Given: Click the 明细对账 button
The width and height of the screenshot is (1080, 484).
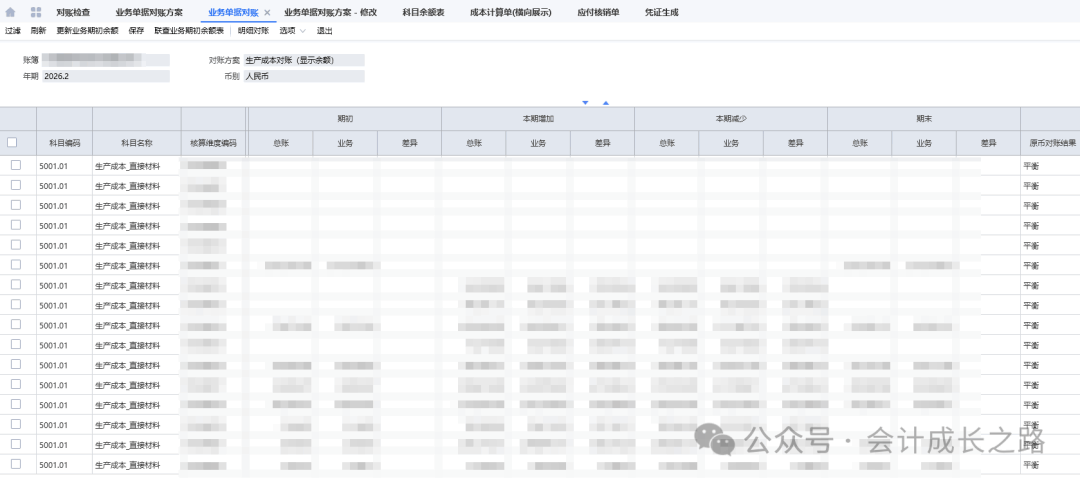Looking at the screenshot, I should [253, 31].
